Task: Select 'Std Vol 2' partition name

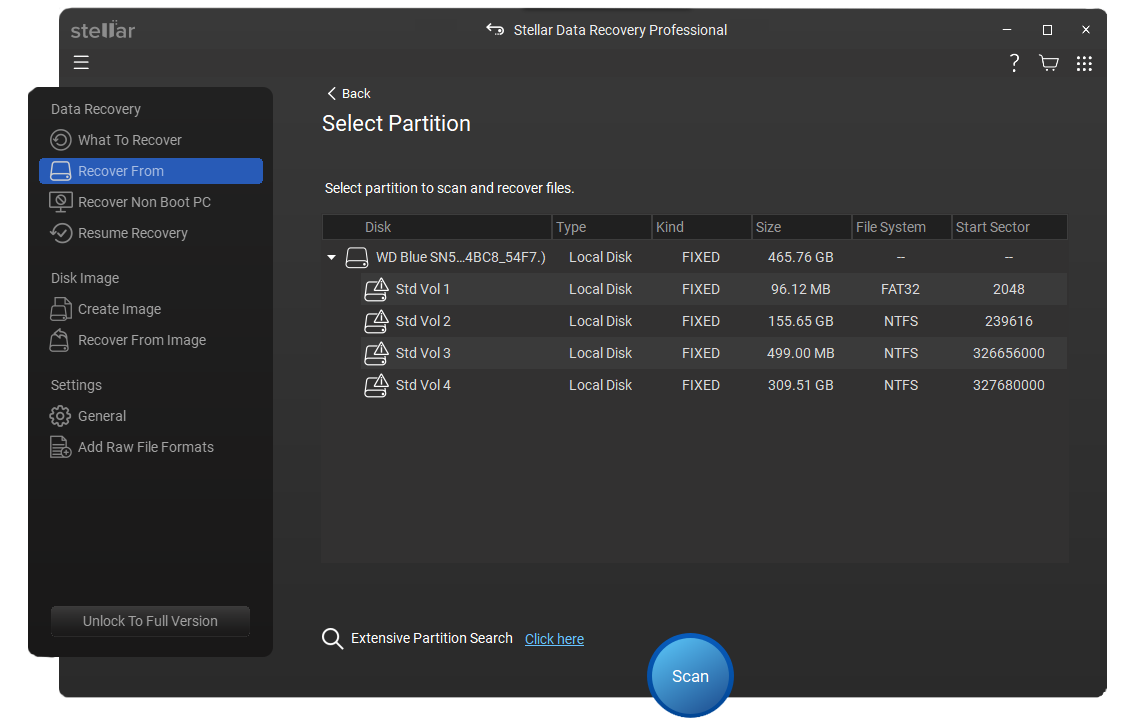Action: pyautogui.click(x=423, y=321)
